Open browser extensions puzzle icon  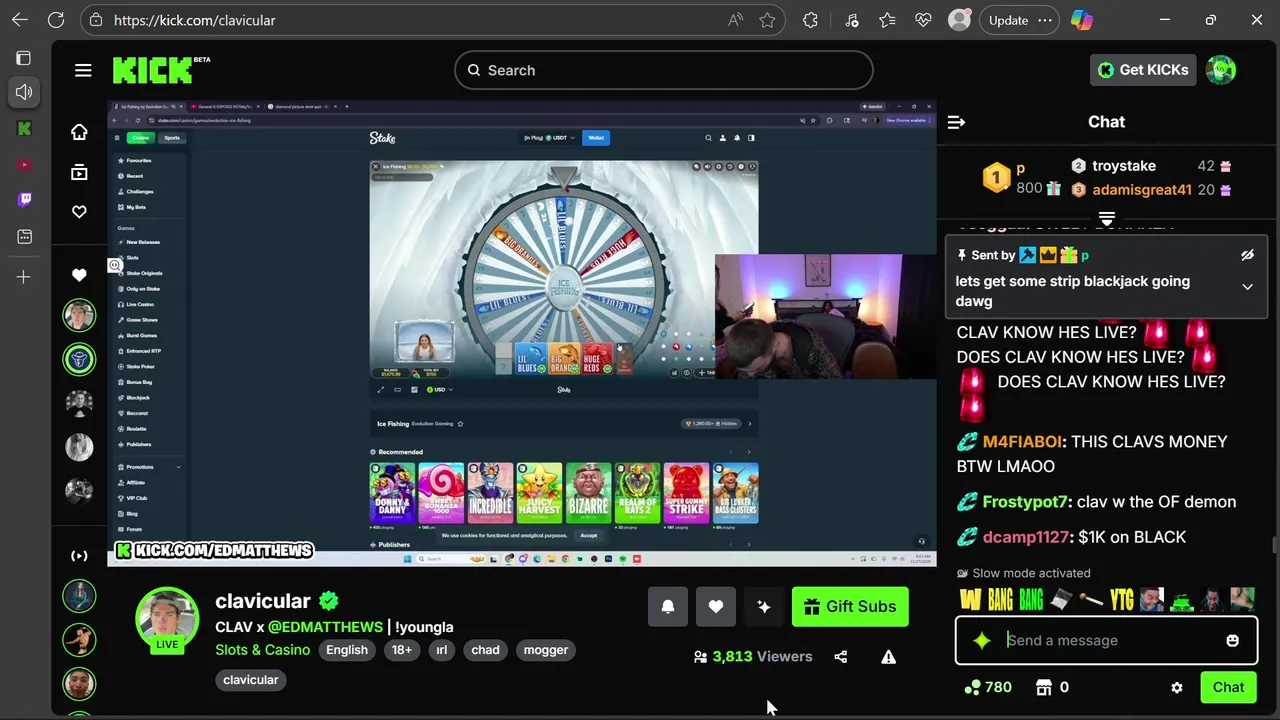[810, 20]
